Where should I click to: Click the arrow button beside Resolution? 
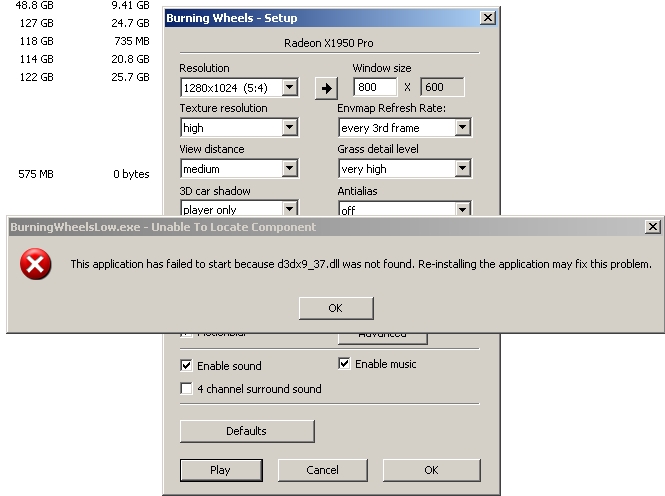click(326, 88)
